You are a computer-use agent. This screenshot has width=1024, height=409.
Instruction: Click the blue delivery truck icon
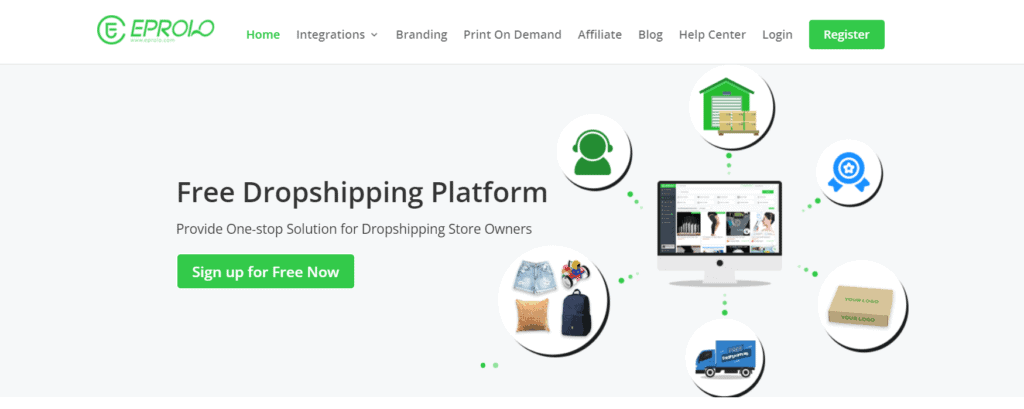coord(725,357)
